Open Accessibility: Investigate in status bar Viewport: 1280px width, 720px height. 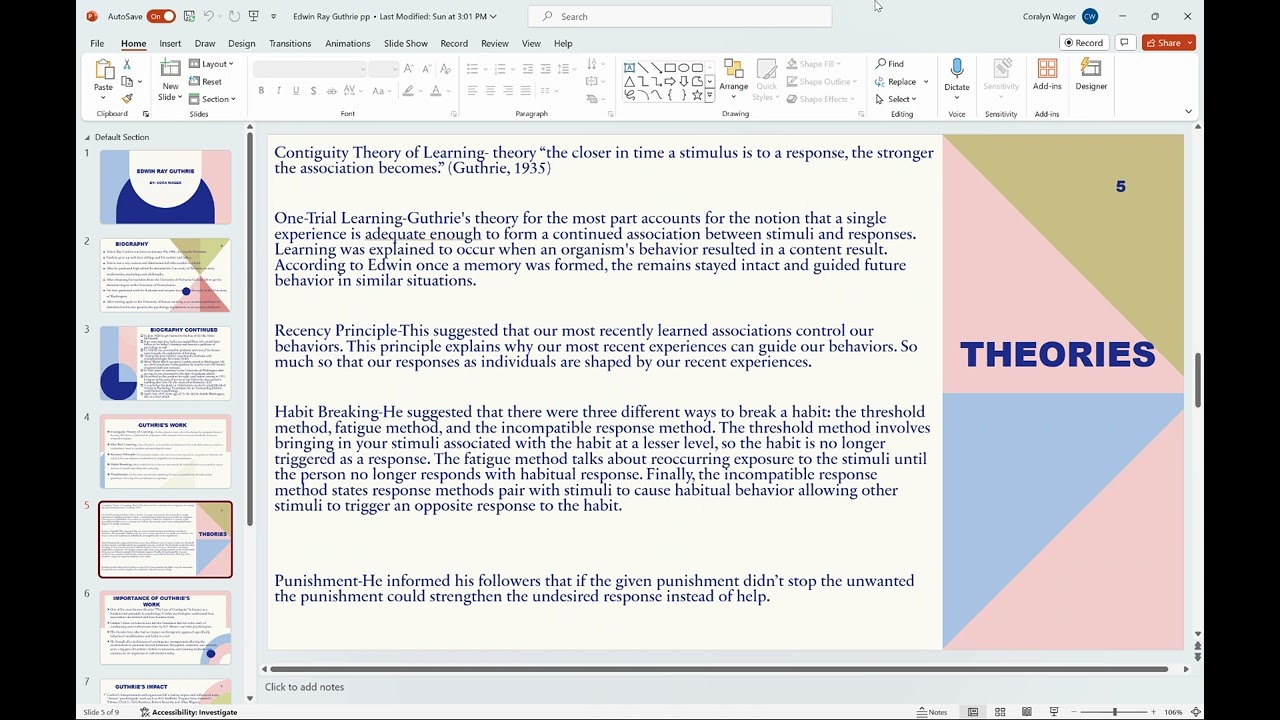click(189, 712)
